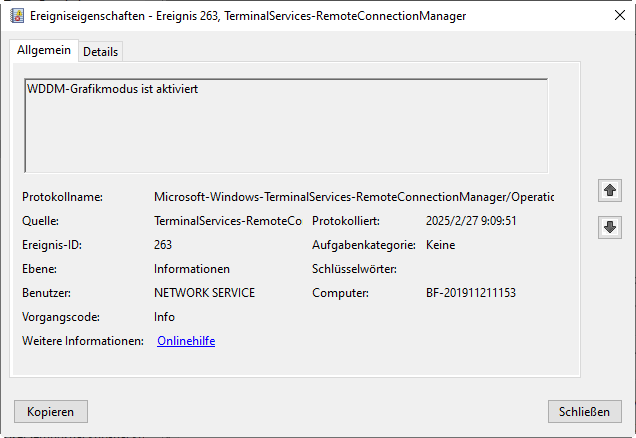Click the Ebene value Informationen
This screenshot has height=438, width=636.
pos(192,269)
